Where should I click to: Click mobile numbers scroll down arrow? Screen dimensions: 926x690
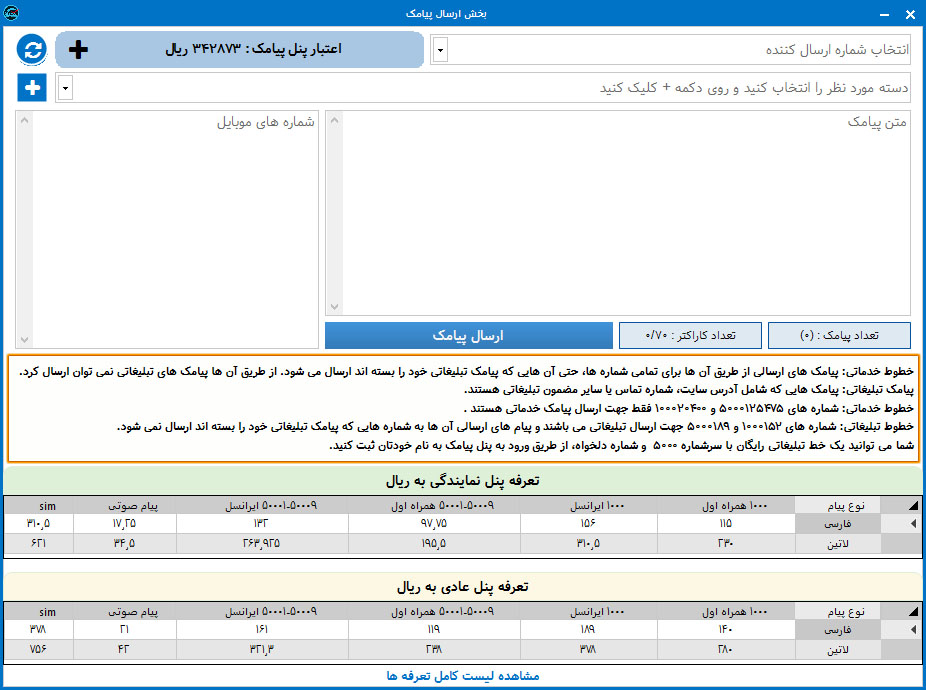point(24,339)
